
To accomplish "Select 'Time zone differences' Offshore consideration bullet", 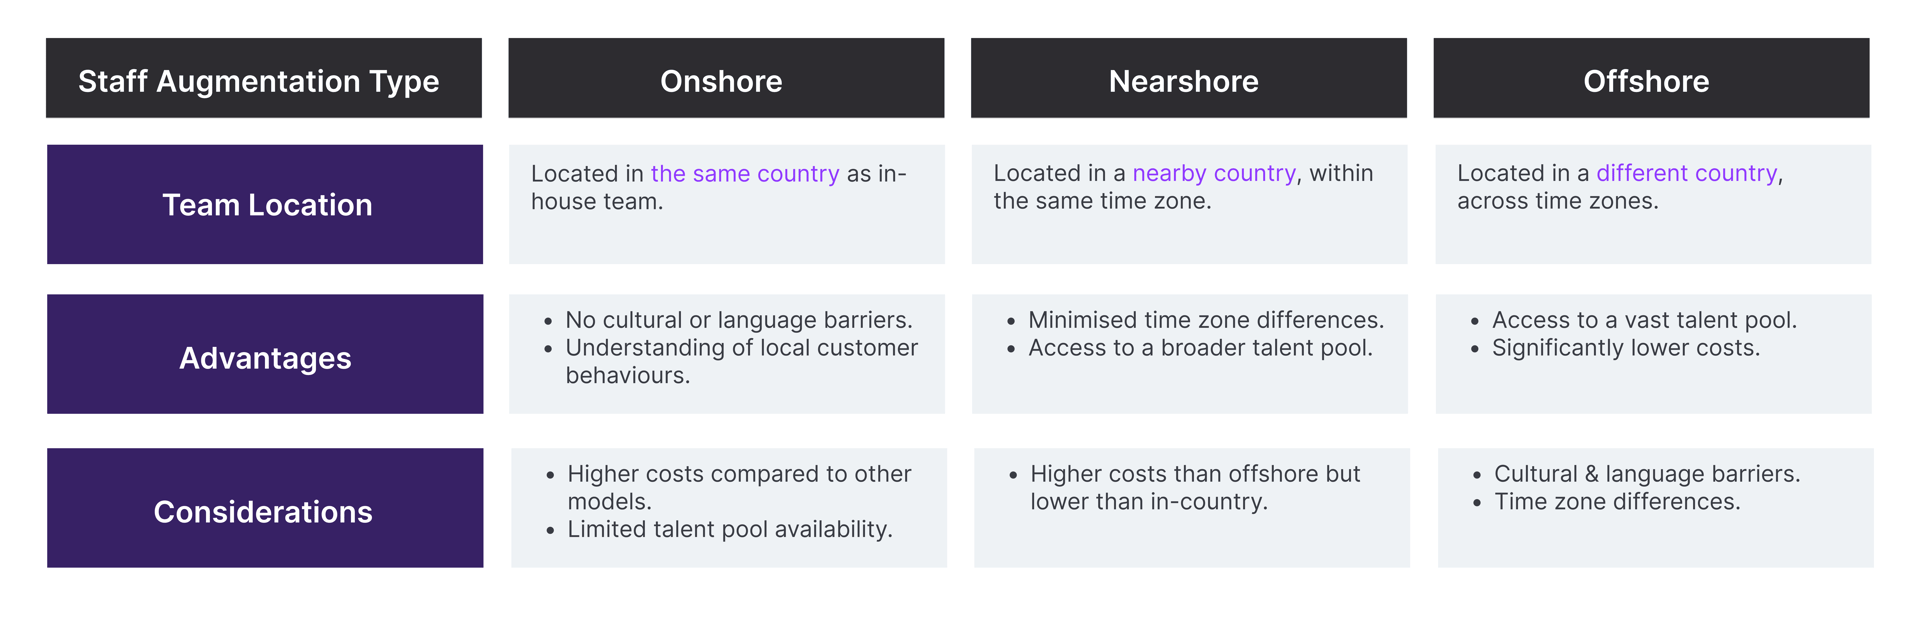I will pyautogui.click(x=1616, y=502).
